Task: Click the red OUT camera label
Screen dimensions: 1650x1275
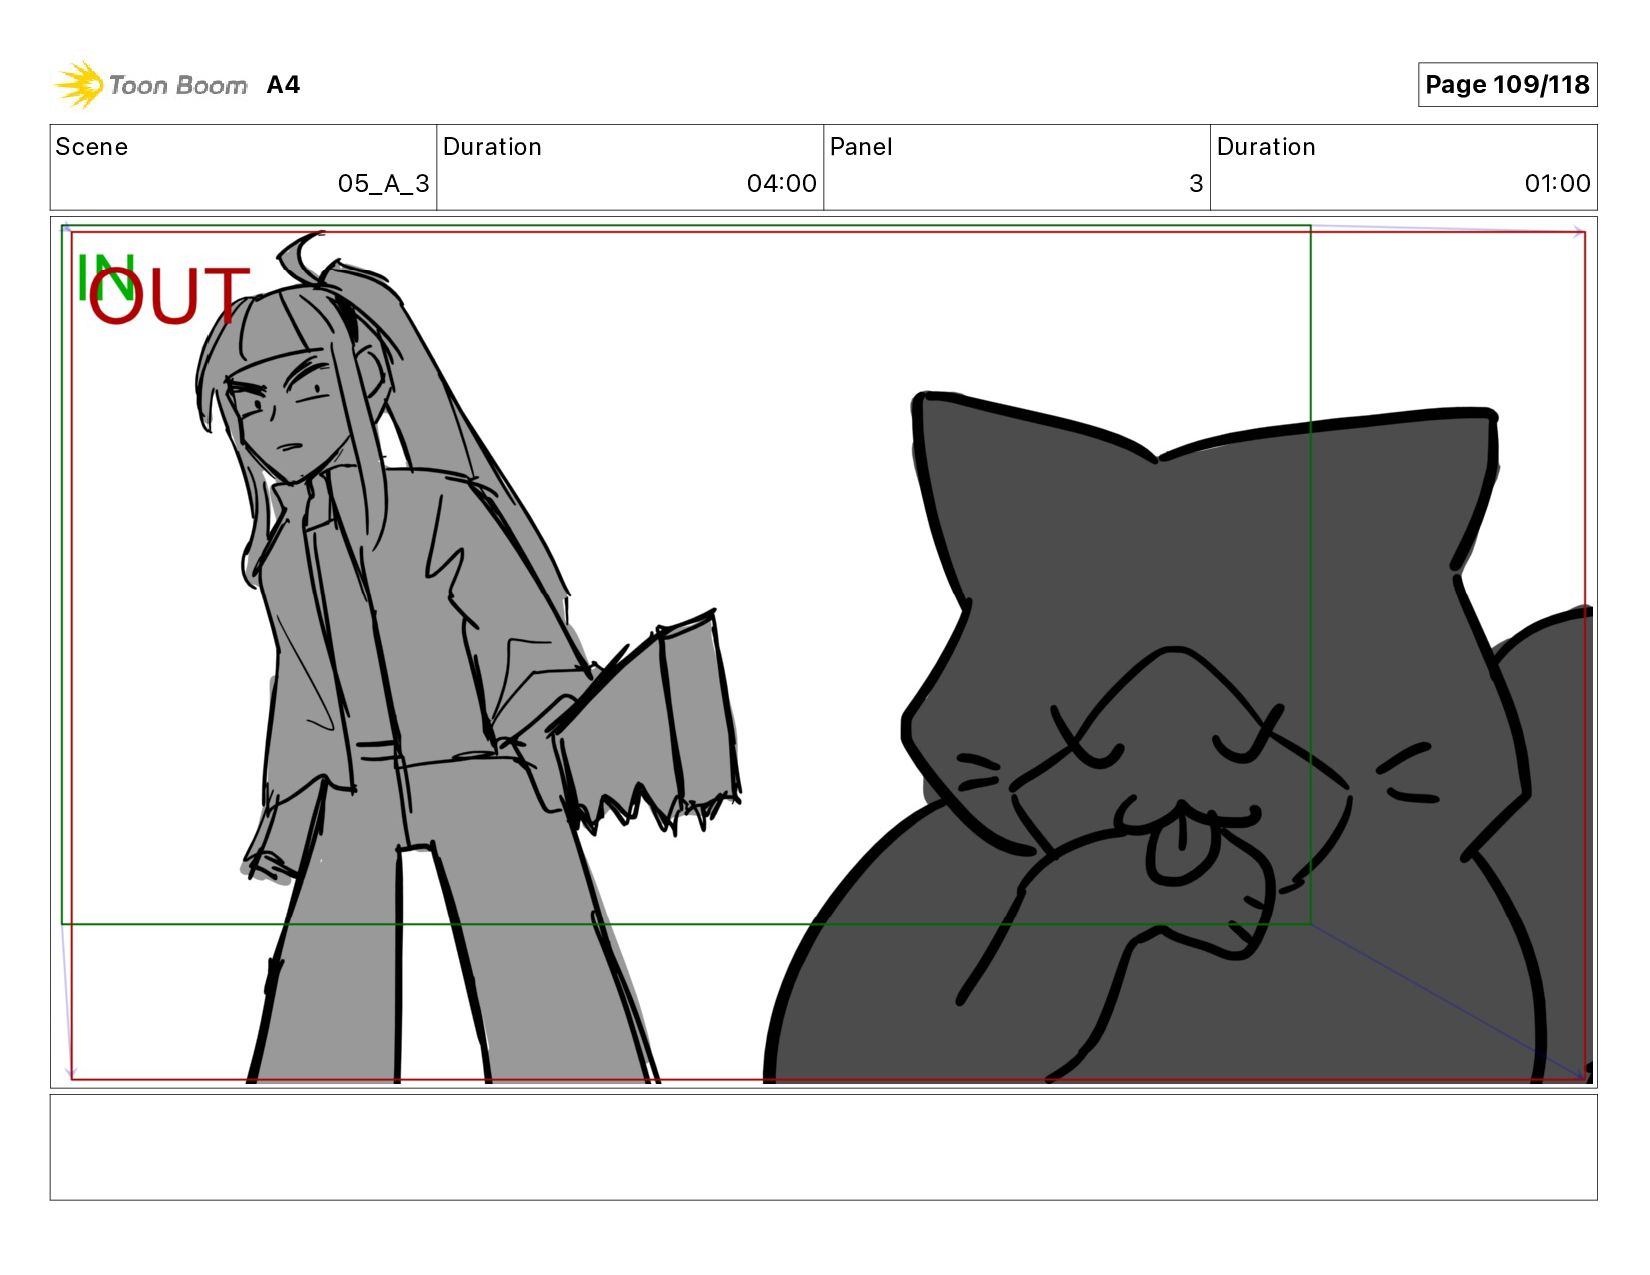Action: coord(168,296)
